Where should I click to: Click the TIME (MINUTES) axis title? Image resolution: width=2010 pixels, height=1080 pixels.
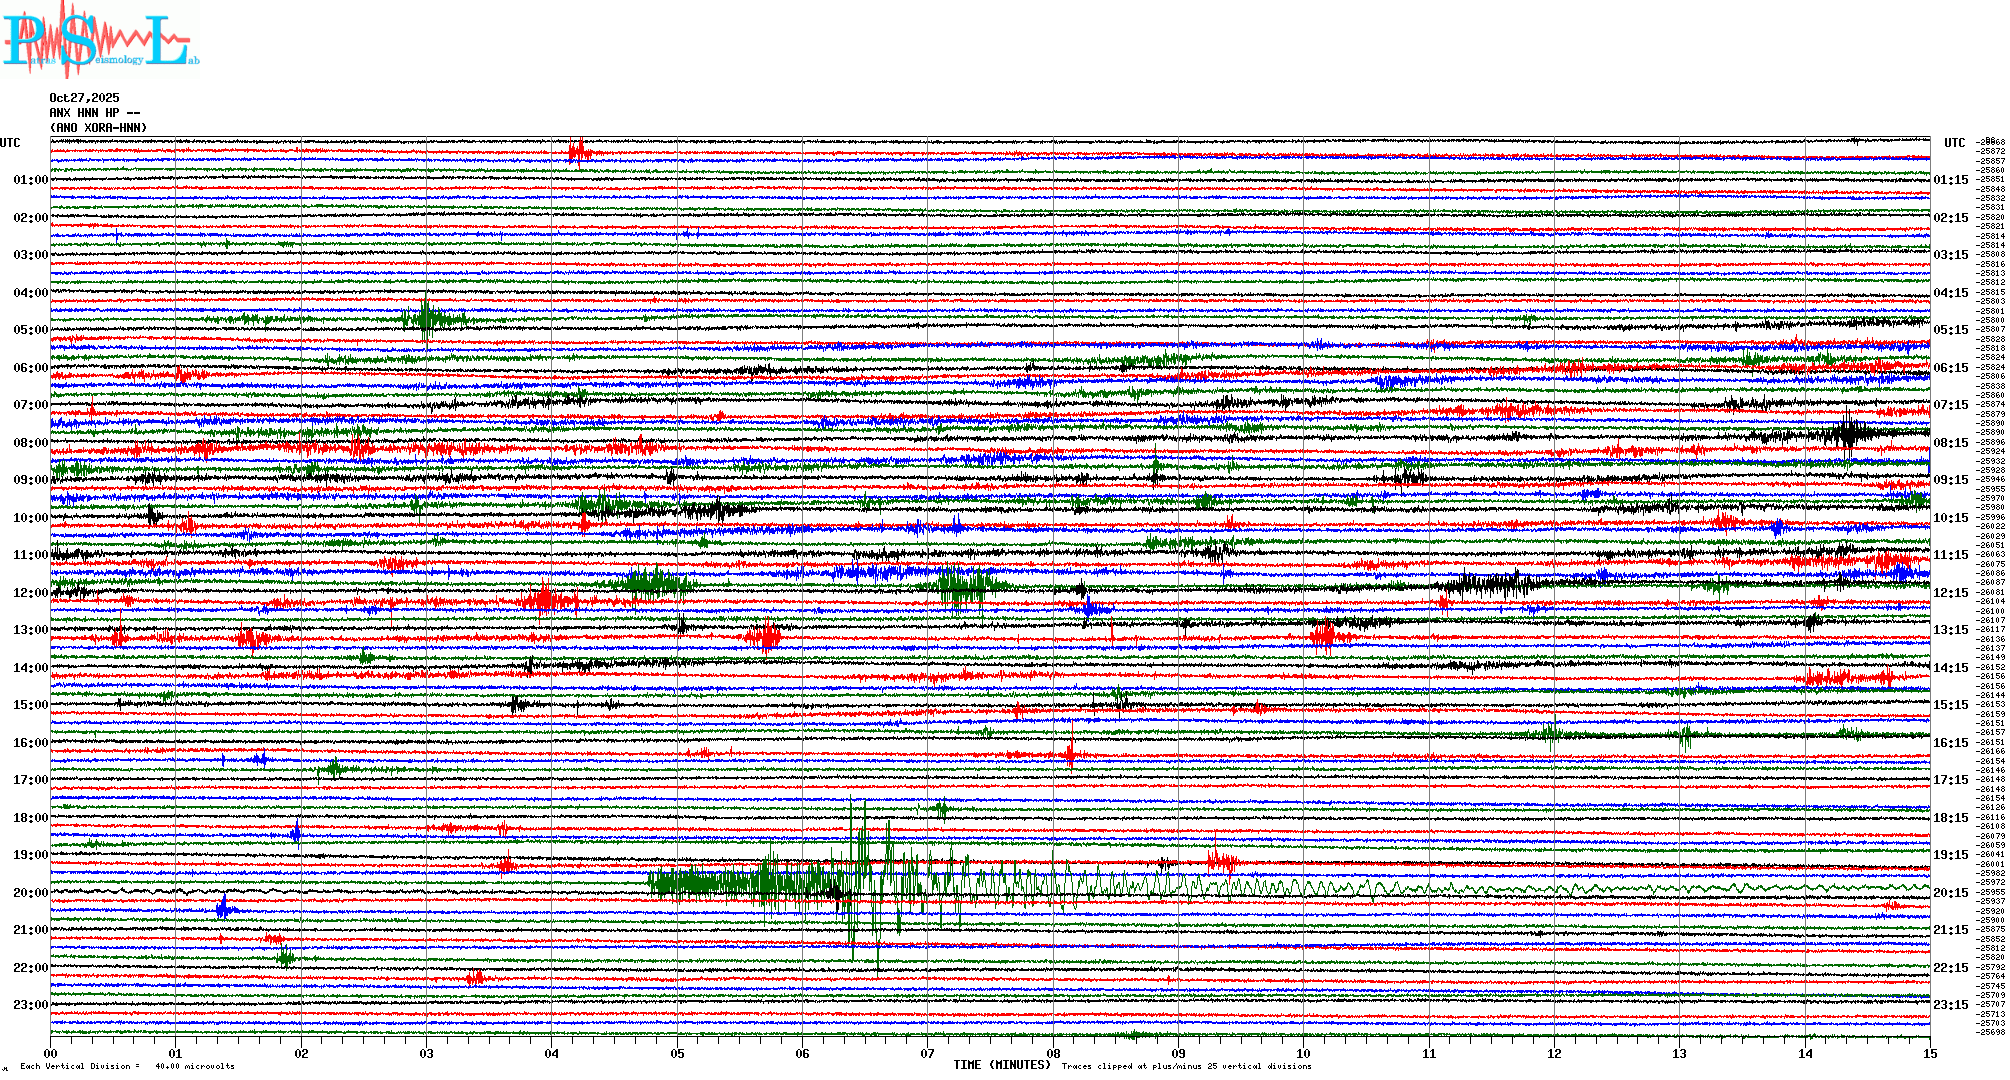[x=1002, y=1065]
